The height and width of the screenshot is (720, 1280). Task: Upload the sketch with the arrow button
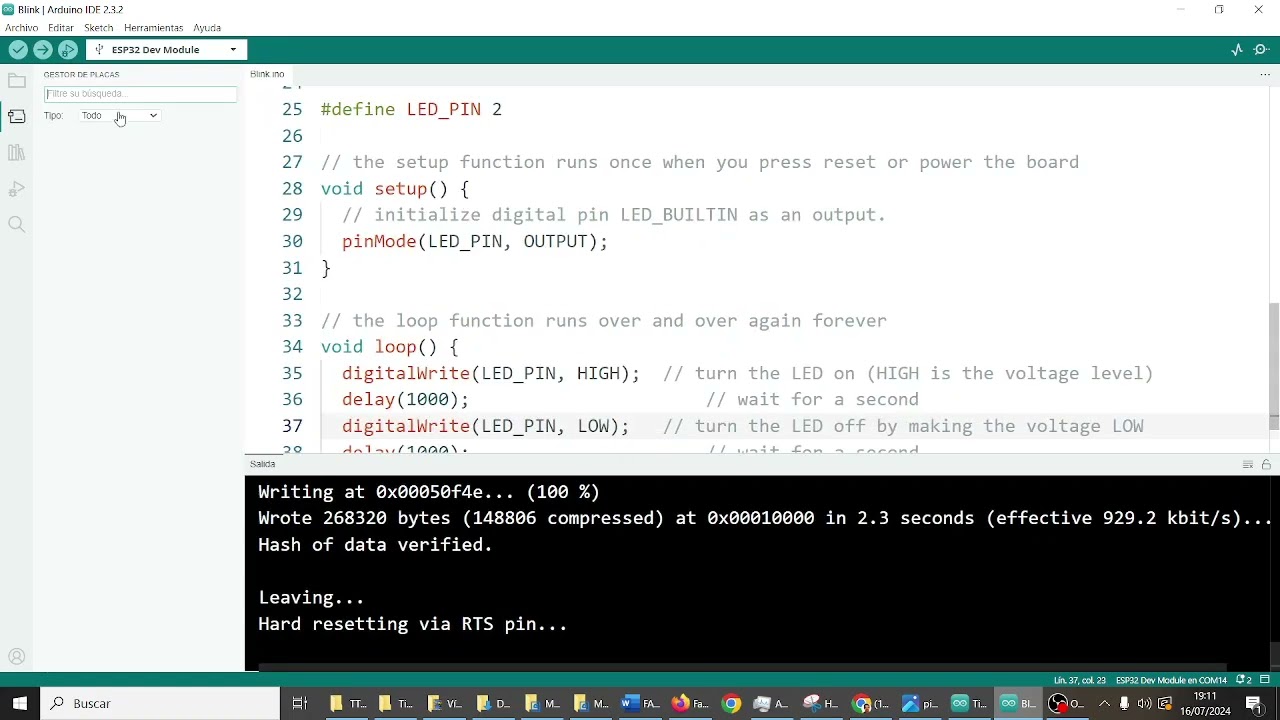[43, 49]
